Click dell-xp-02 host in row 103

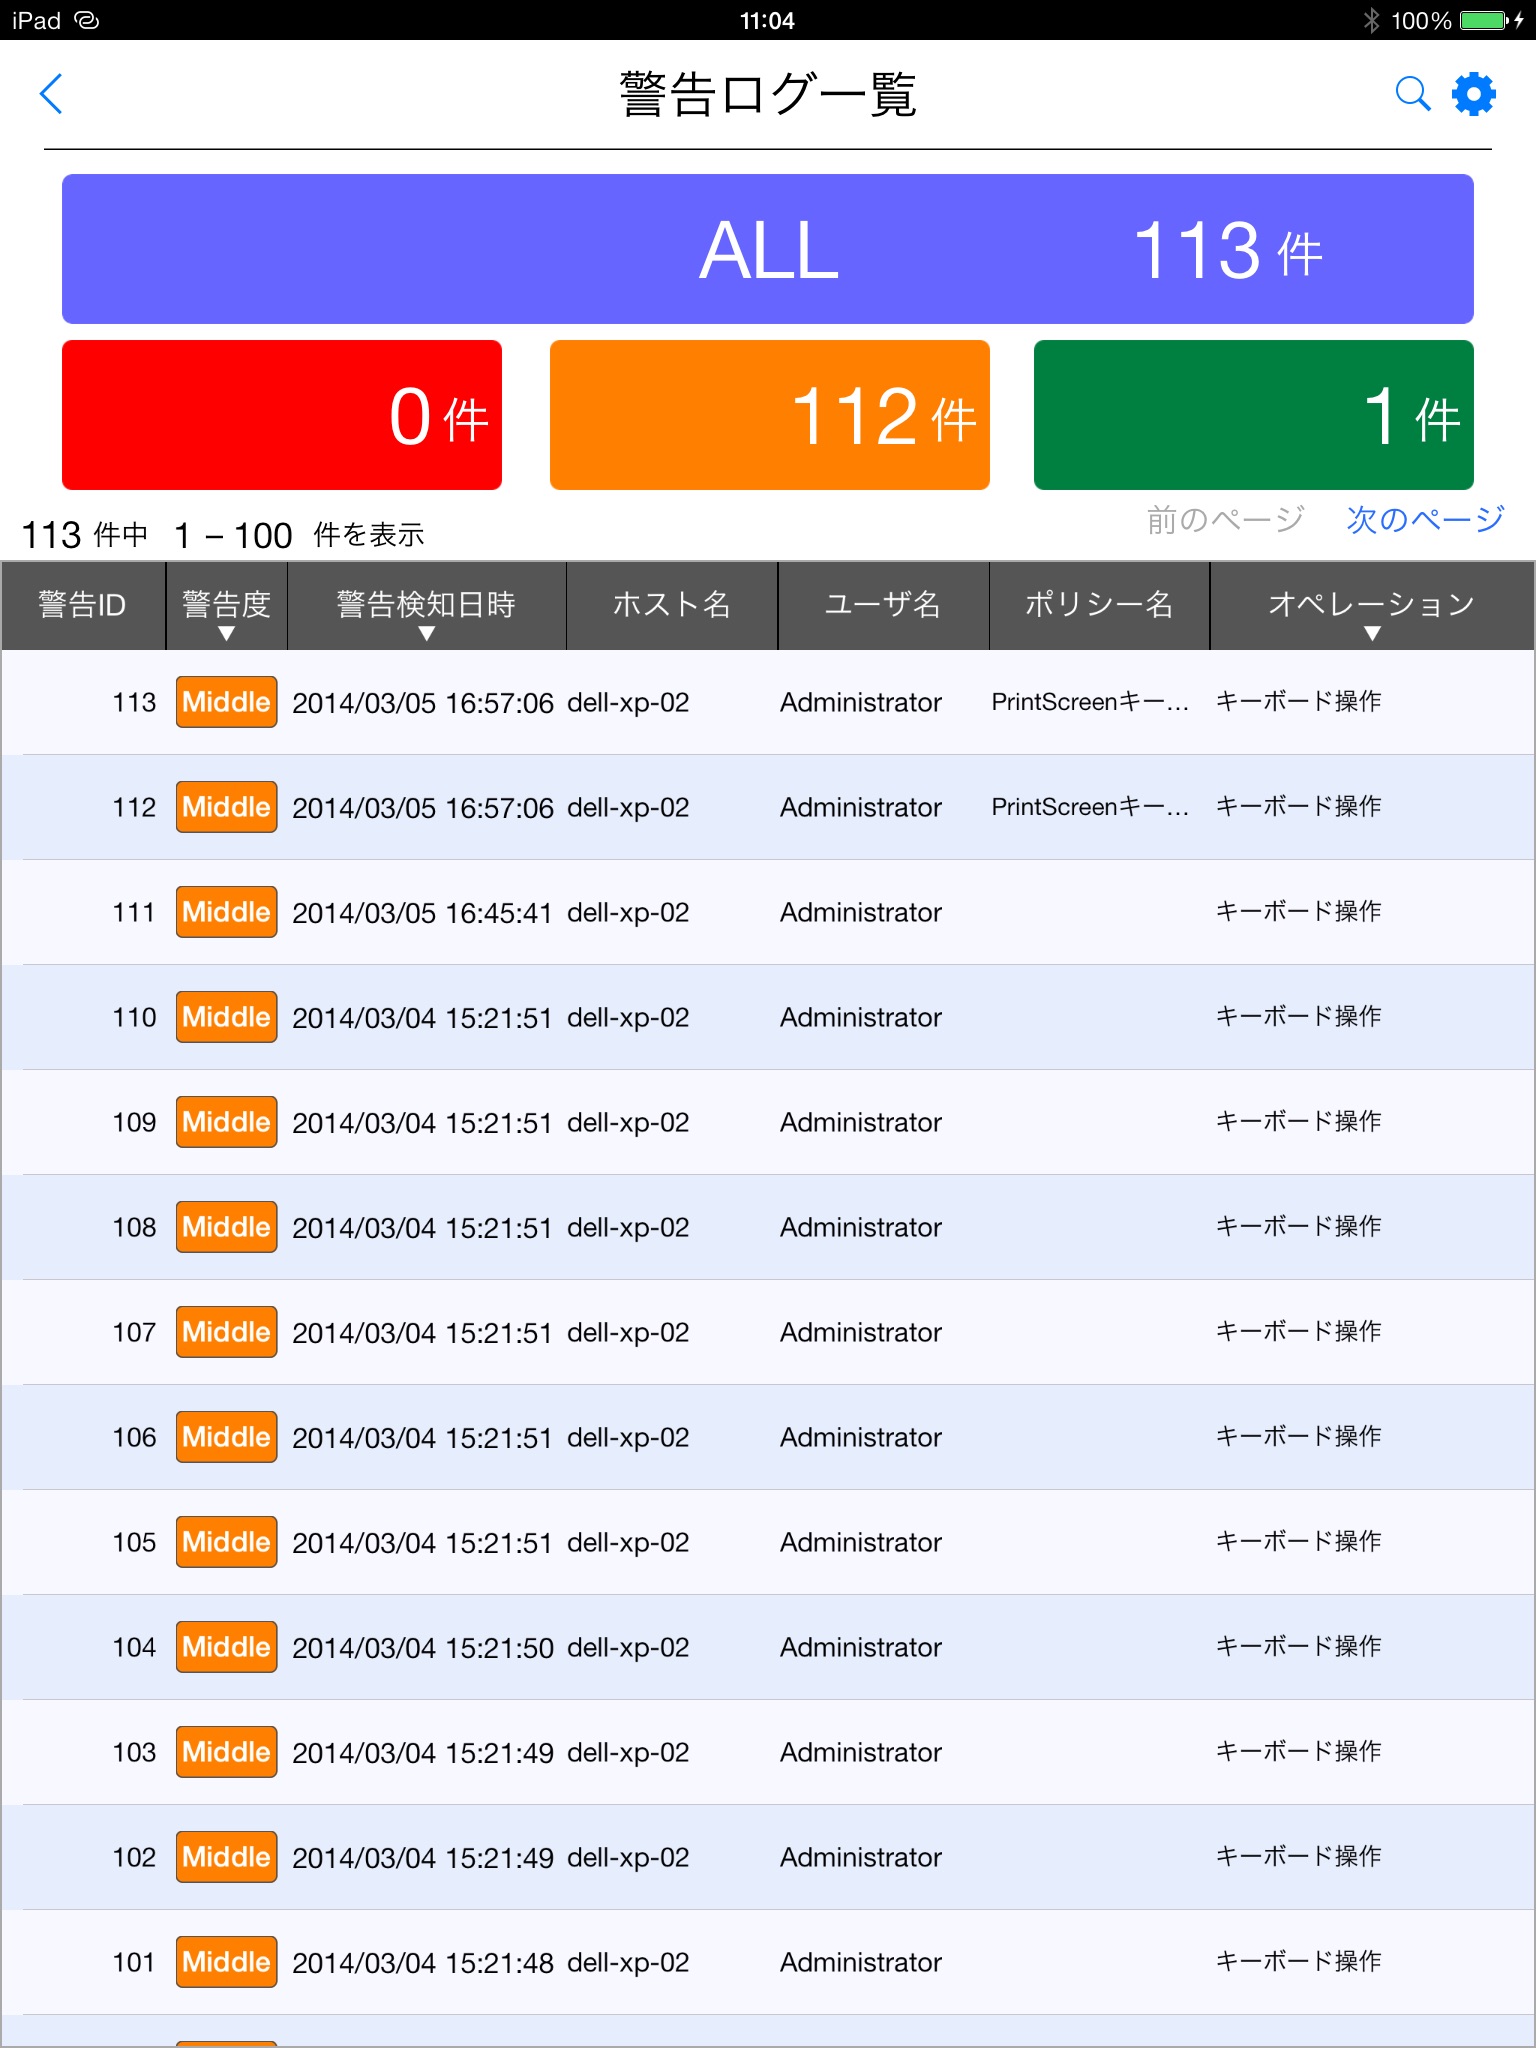coord(628,1753)
